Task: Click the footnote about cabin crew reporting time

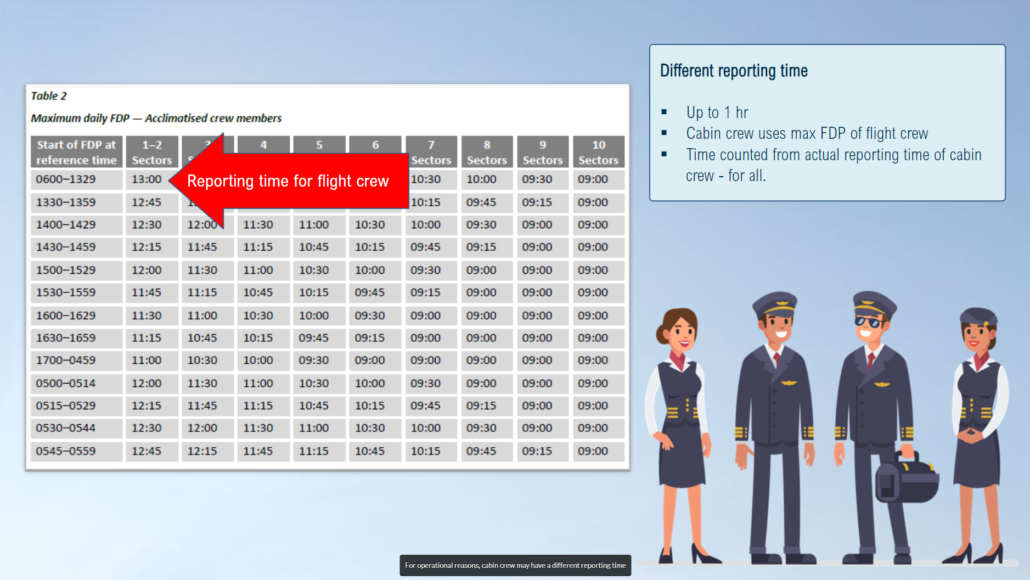Action: (514, 565)
